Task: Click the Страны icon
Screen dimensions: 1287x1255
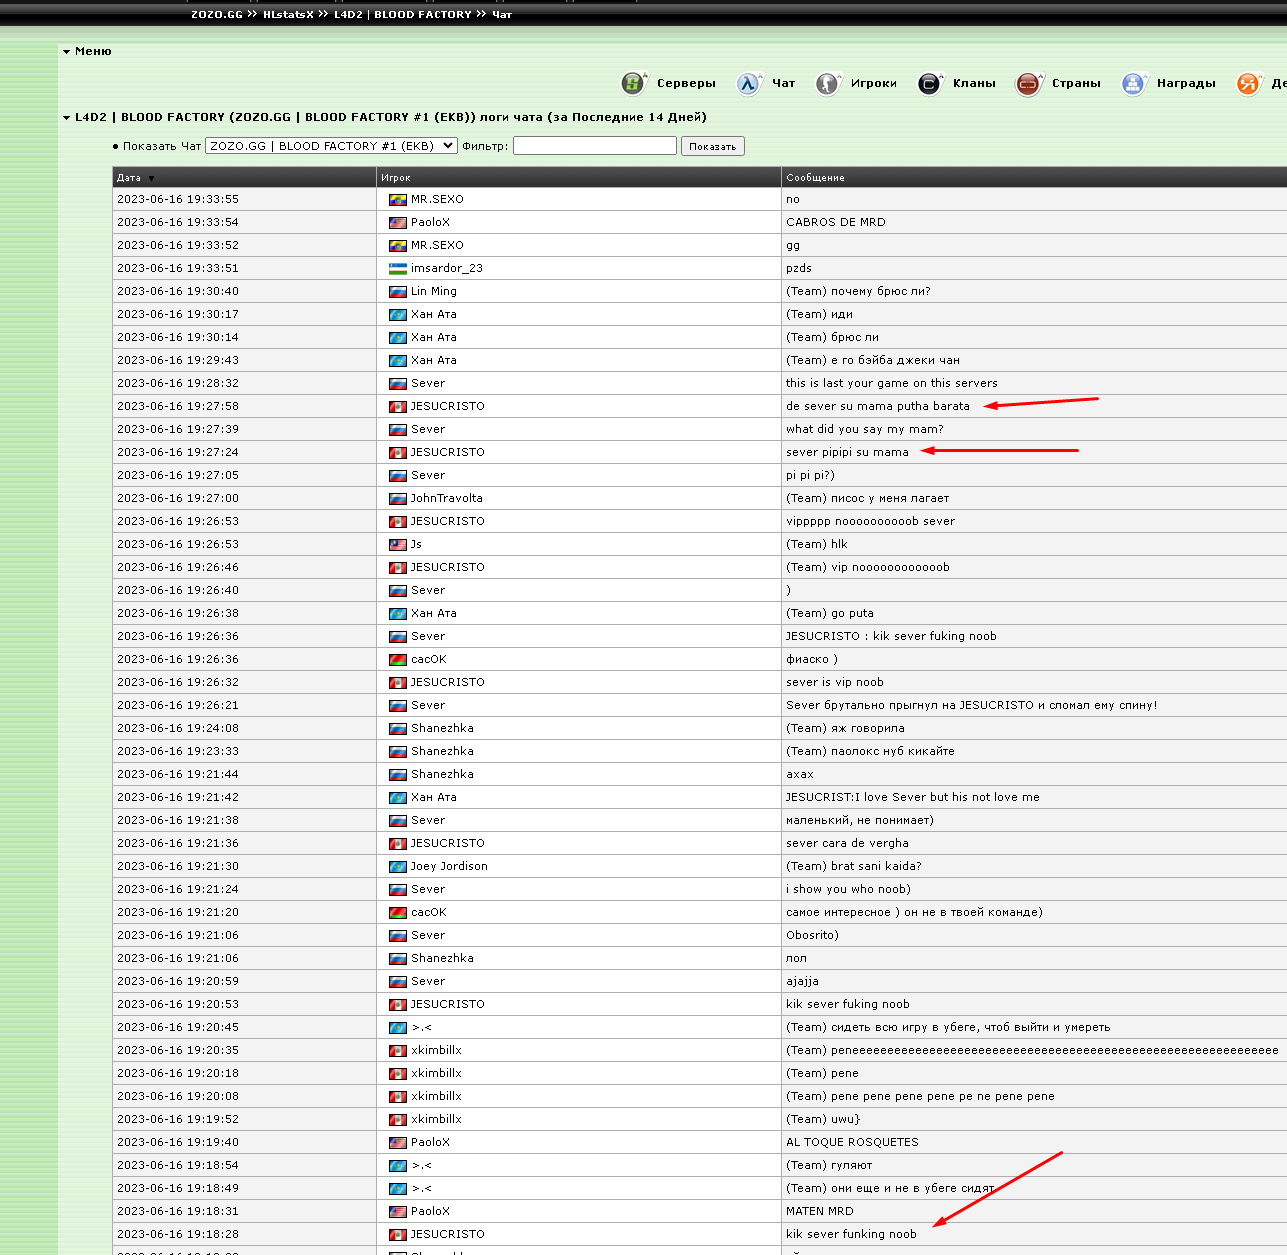Action: (x=1028, y=83)
